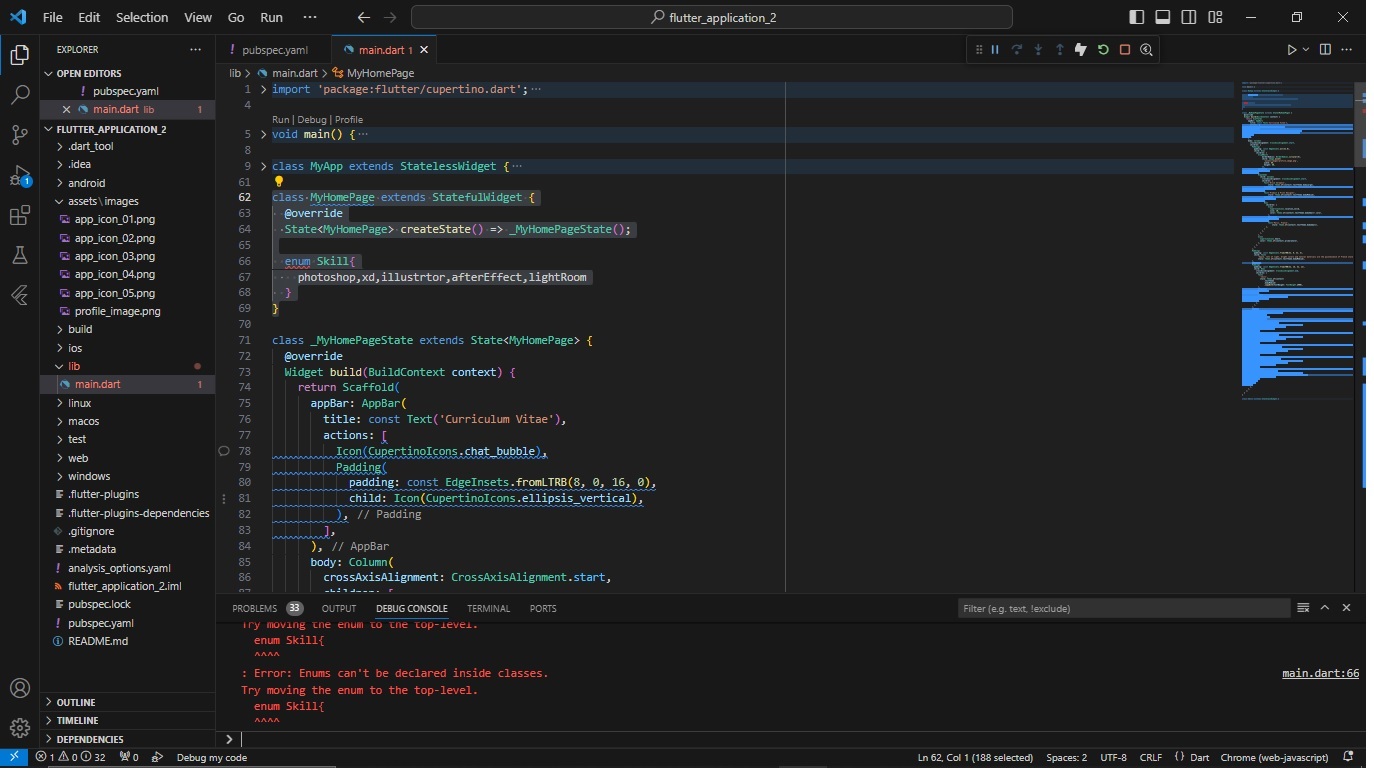The image size is (1374, 774).
Task: Open the Accounts menu icon
Action: point(19,688)
